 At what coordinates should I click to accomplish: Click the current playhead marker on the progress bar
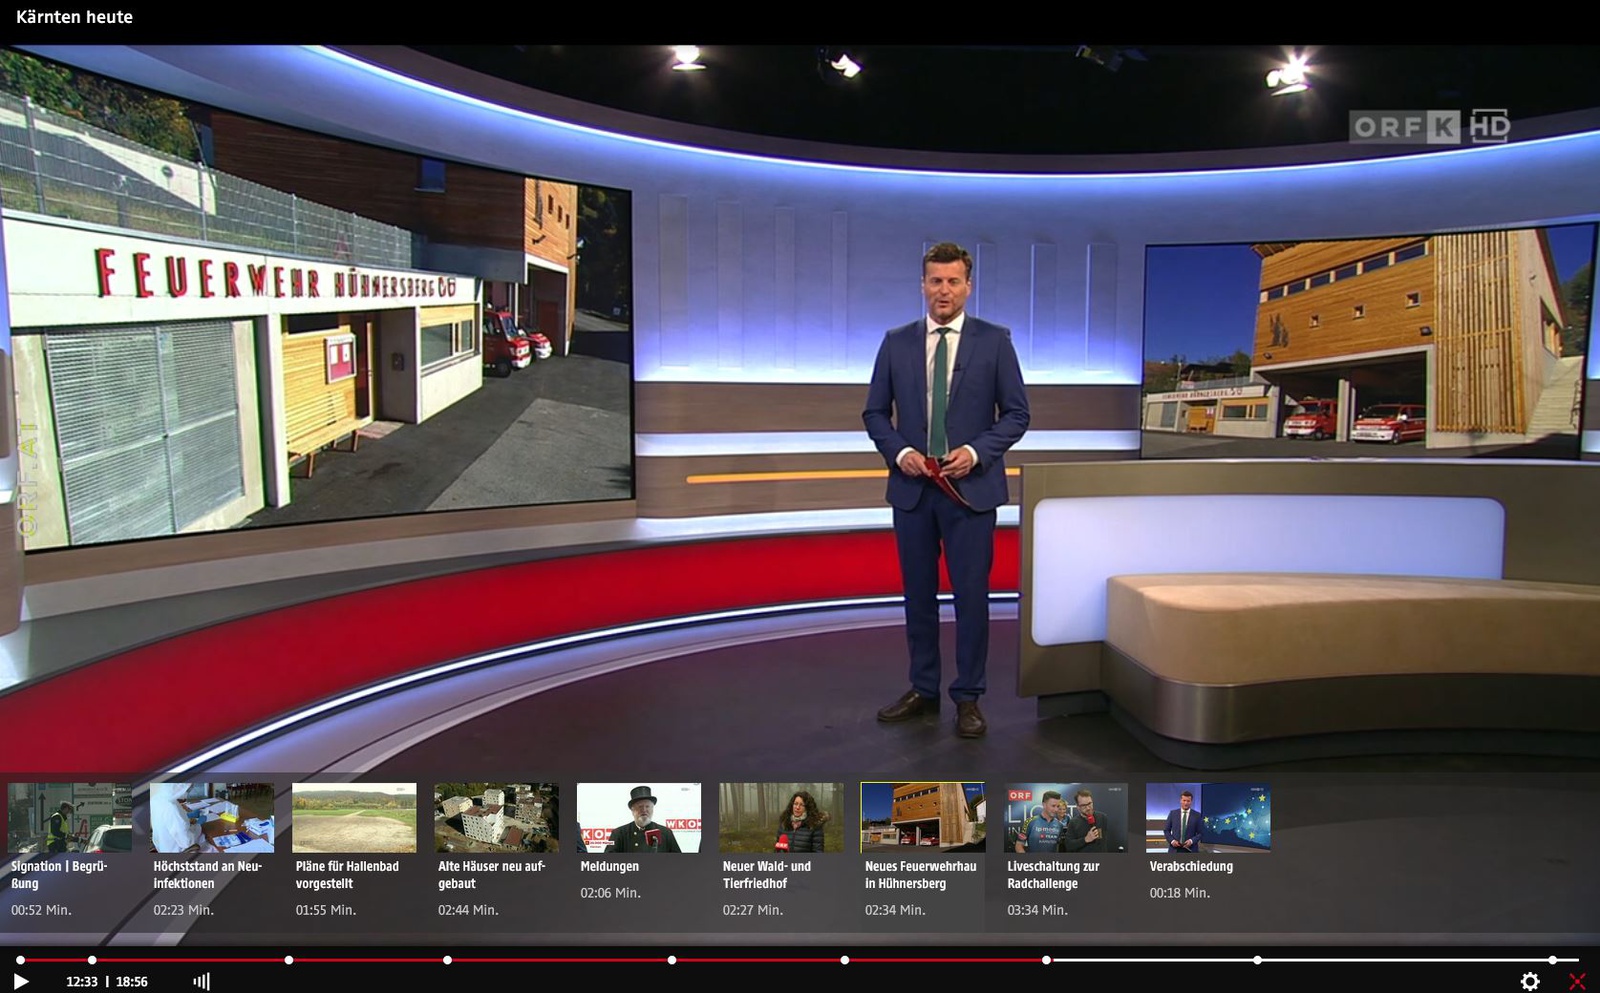[x=1046, y=960]
